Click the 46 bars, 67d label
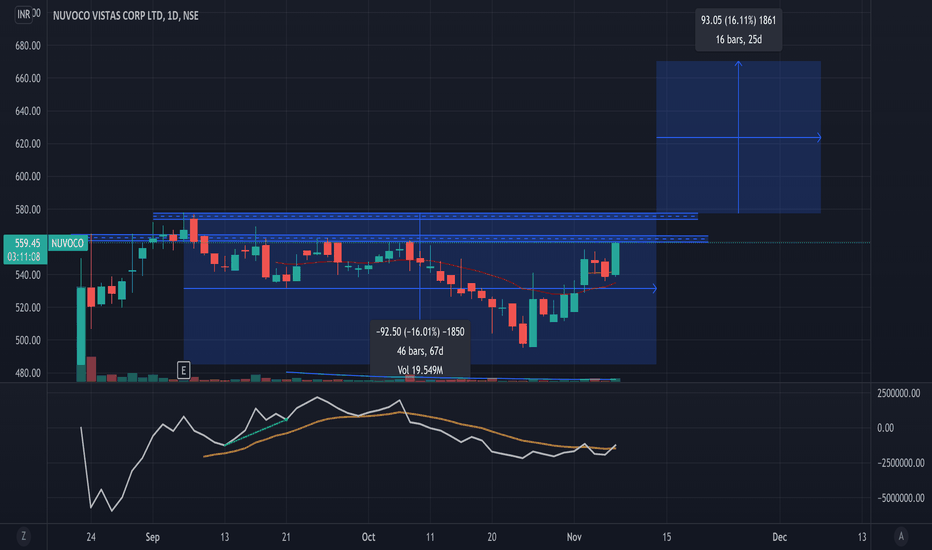The width and height of the screenshot is (932, 550). [x=420, y=351]
